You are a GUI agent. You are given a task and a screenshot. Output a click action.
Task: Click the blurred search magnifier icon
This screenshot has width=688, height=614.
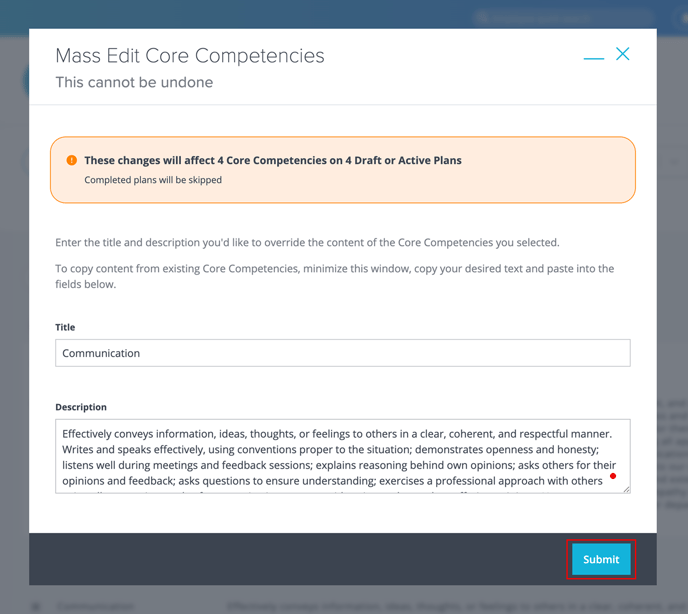482,18
